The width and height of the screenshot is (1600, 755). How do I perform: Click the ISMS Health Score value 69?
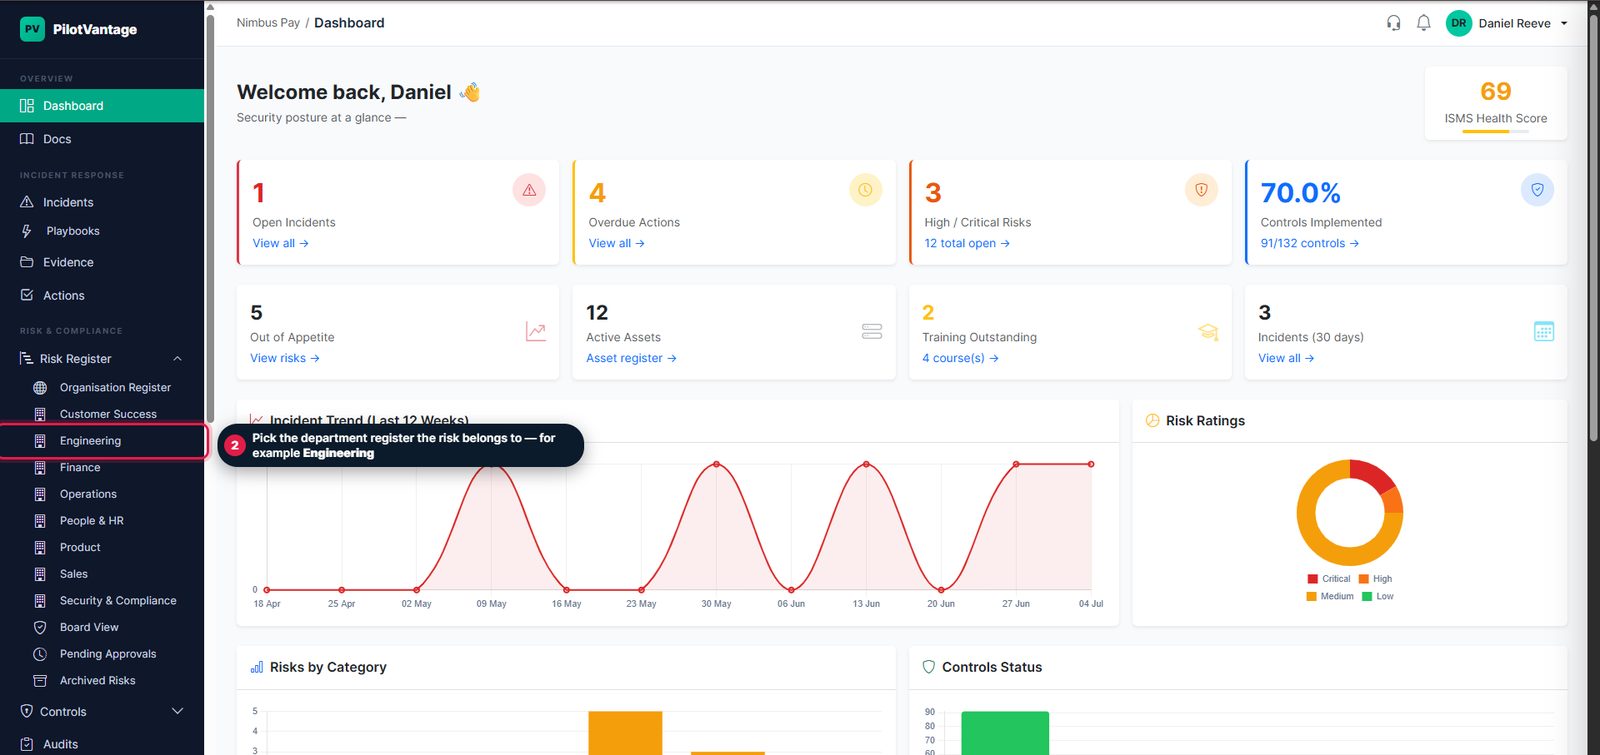pos(1496,91)
